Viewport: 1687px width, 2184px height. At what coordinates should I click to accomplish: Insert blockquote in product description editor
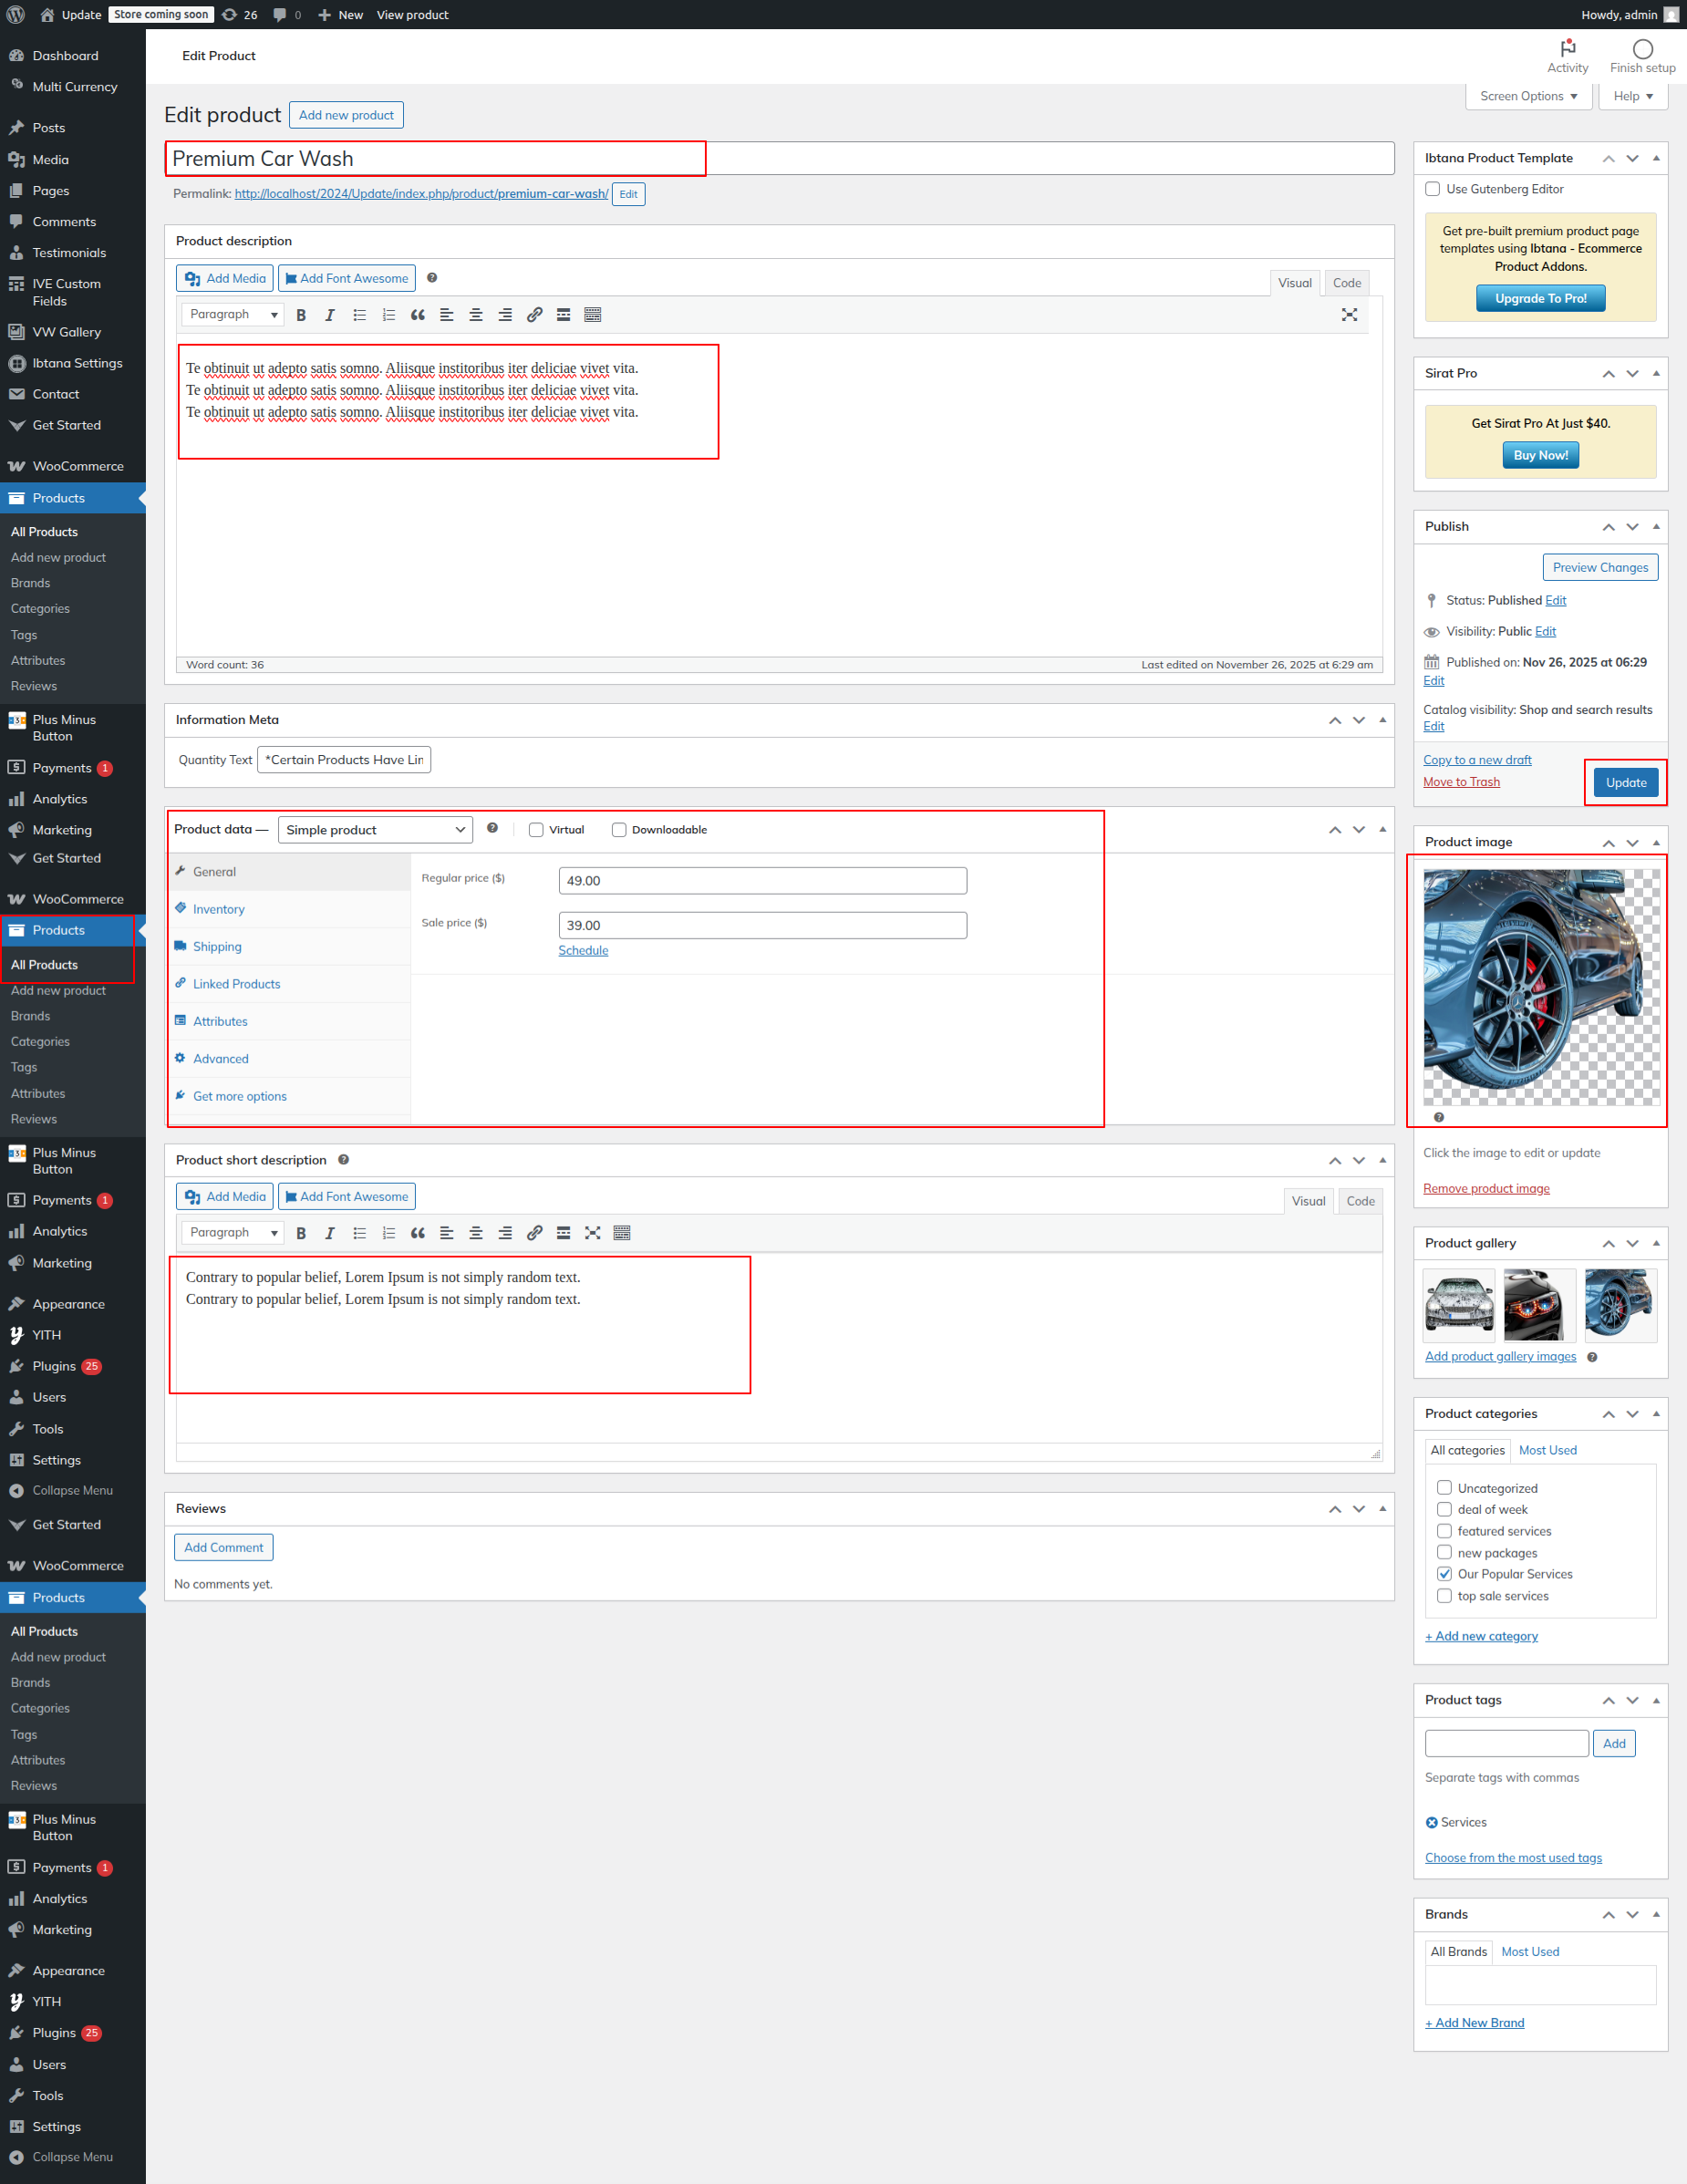click(418, 315)
